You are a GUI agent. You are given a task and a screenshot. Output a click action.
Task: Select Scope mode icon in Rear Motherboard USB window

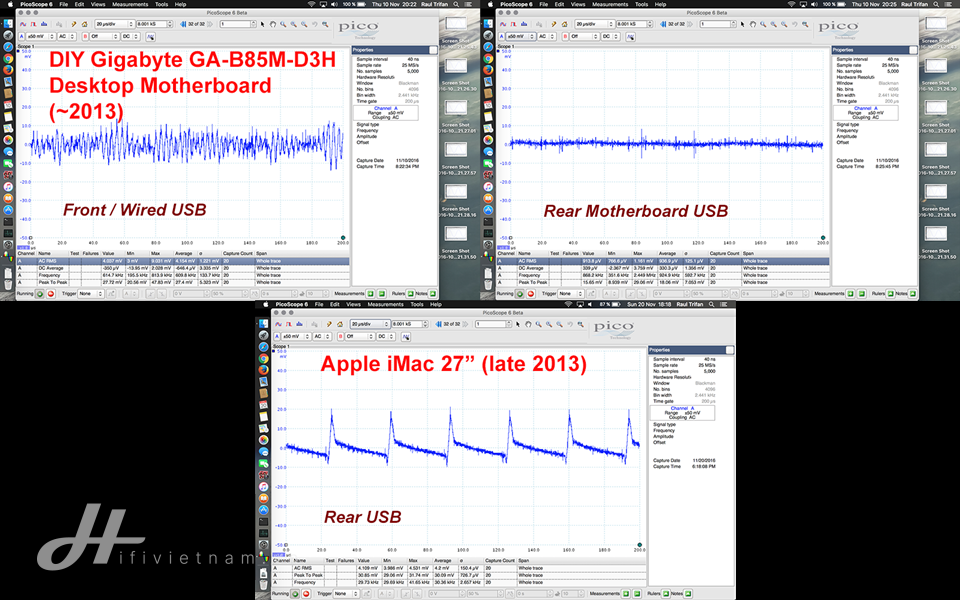[502, 24]
